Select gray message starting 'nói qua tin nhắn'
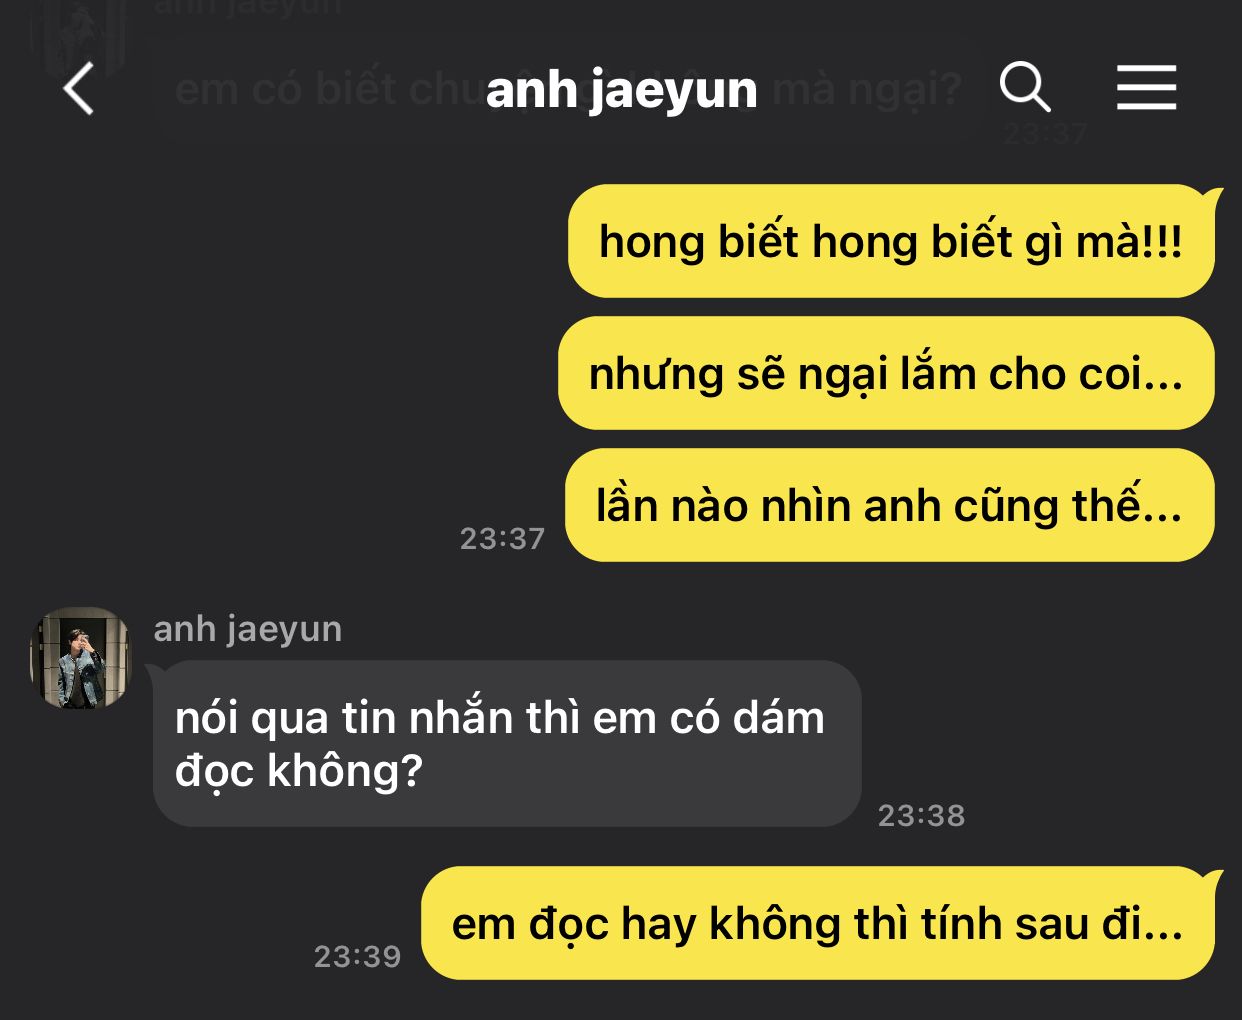Image resolution: width=1242 pixels, height=1020 pixels. pyautogui.click(x=506, y=743)
